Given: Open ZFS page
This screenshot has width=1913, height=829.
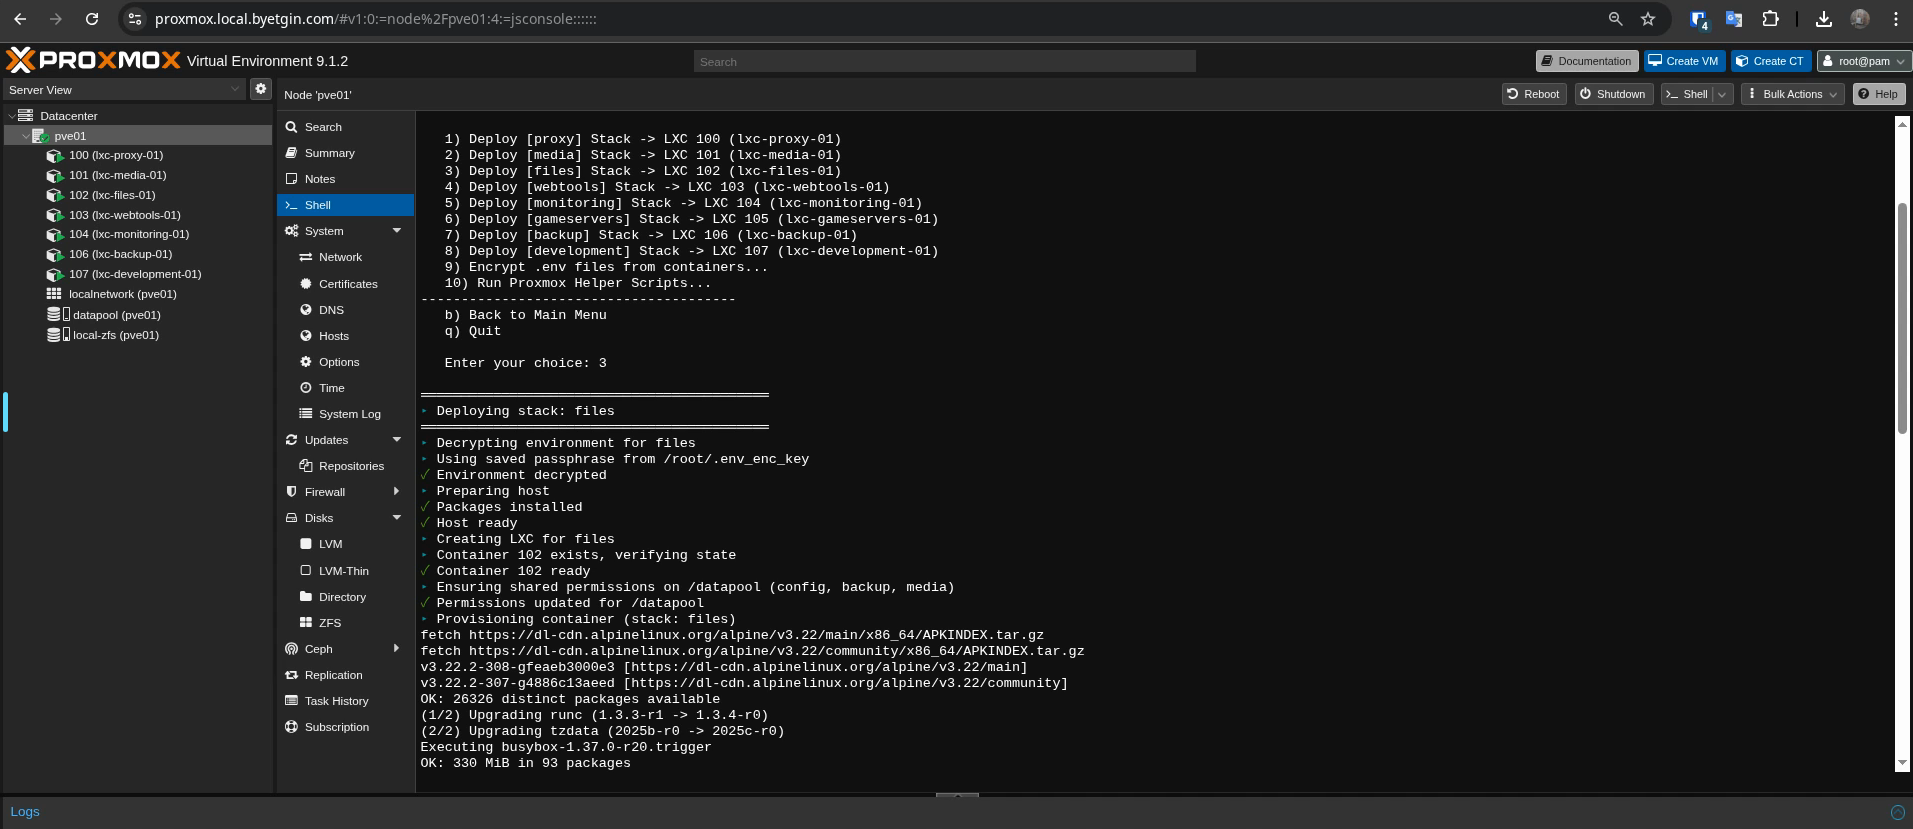Looking at the screenshot, I should [329, 623].
